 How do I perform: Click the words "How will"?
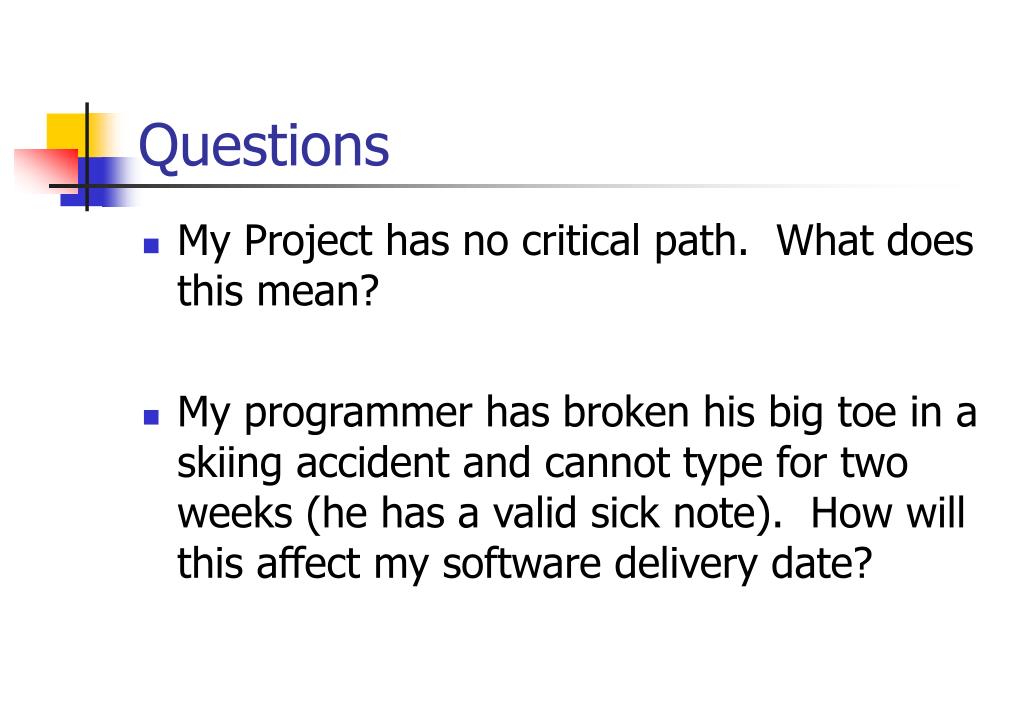point(888,513)
